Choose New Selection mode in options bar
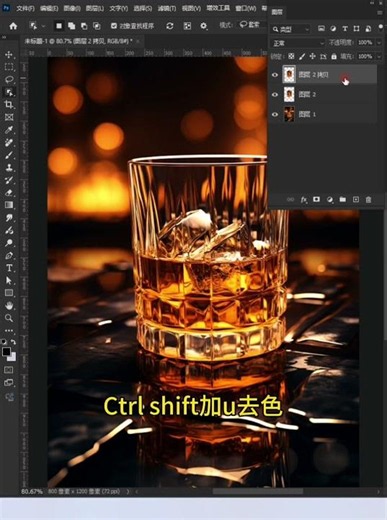 59,26
